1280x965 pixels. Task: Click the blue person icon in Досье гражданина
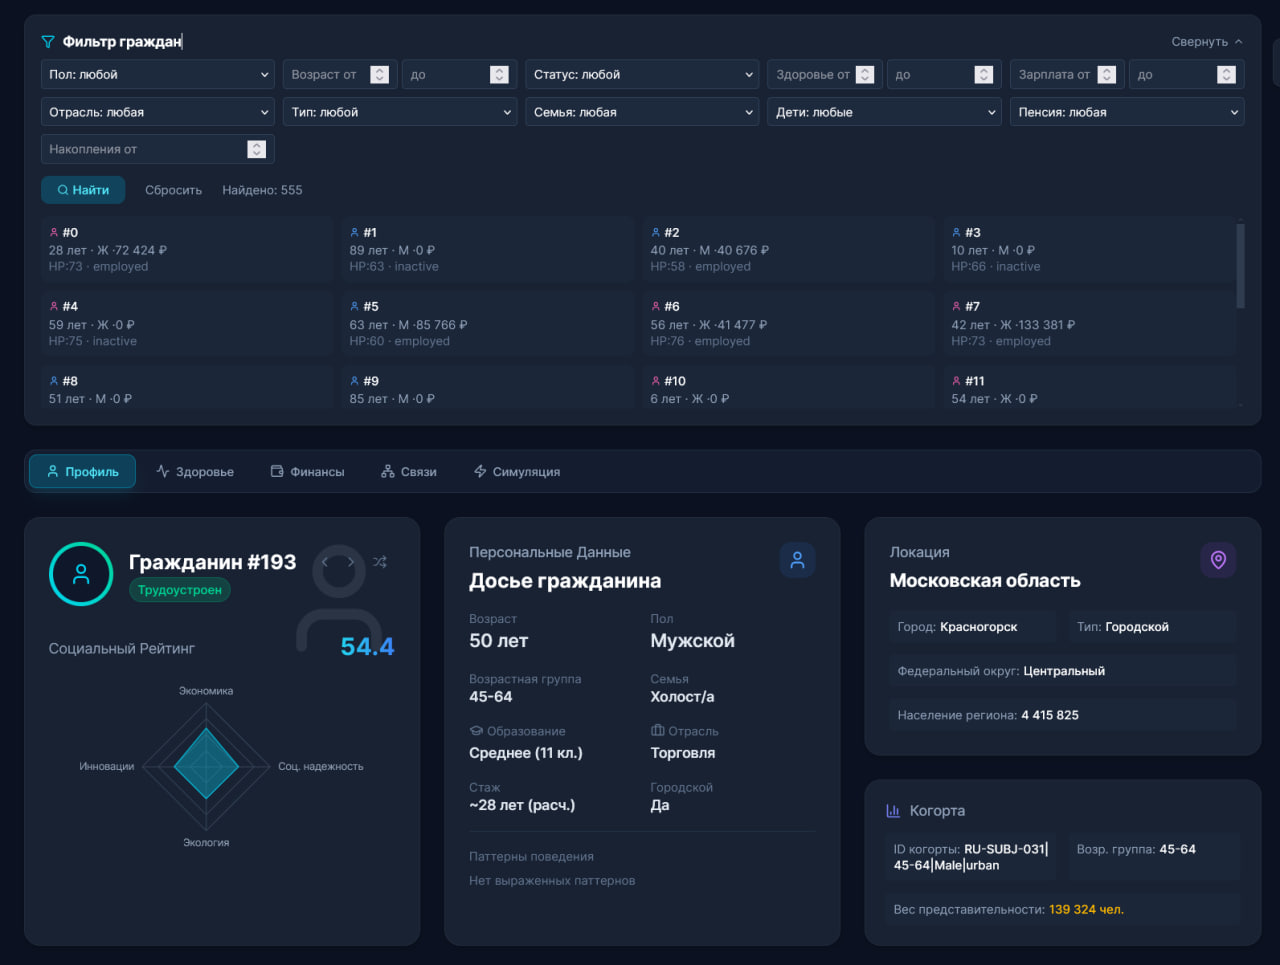(x=797, y=560)
